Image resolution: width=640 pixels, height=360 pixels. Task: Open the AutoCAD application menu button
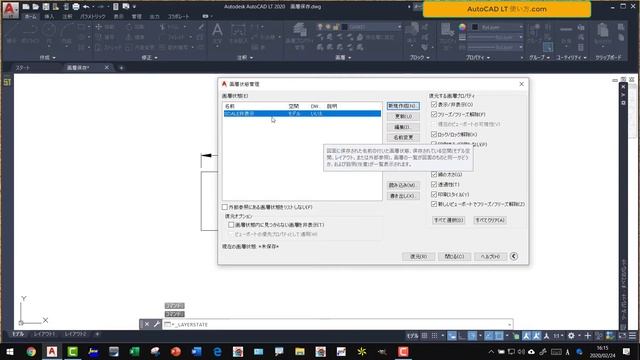coord(10,10)
